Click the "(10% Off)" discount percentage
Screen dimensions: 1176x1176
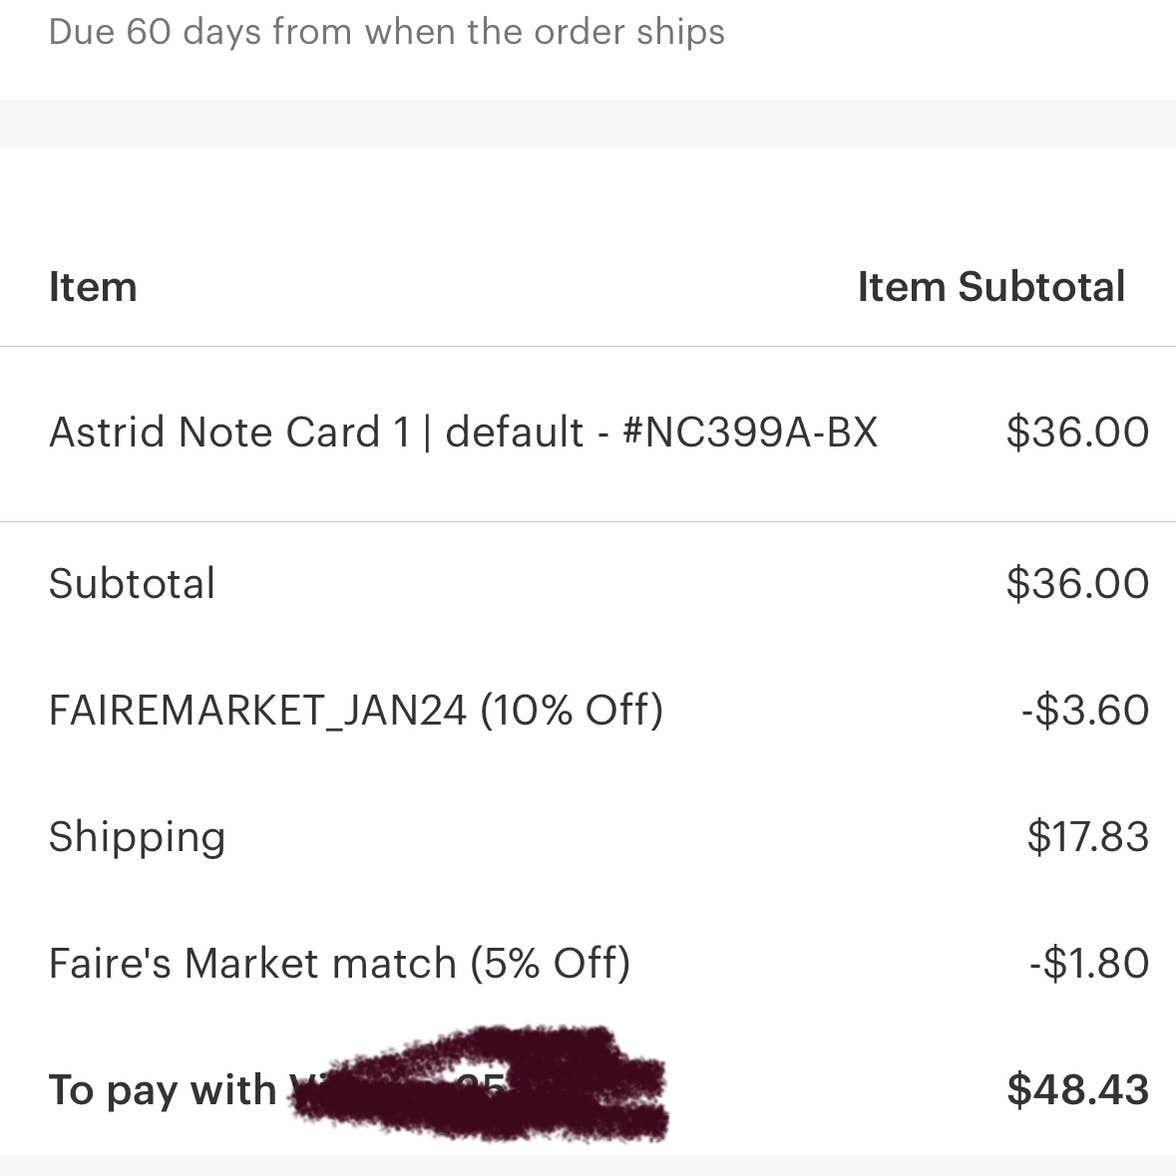coord(572,711)
